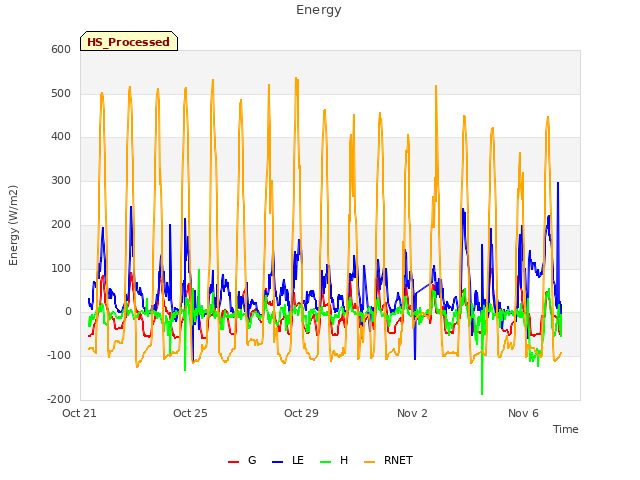Click the 0 y-axis tick label
Image resolution: width=640 pixels, height=480 pixels.
pyautogui.click(x=68, y=312)
